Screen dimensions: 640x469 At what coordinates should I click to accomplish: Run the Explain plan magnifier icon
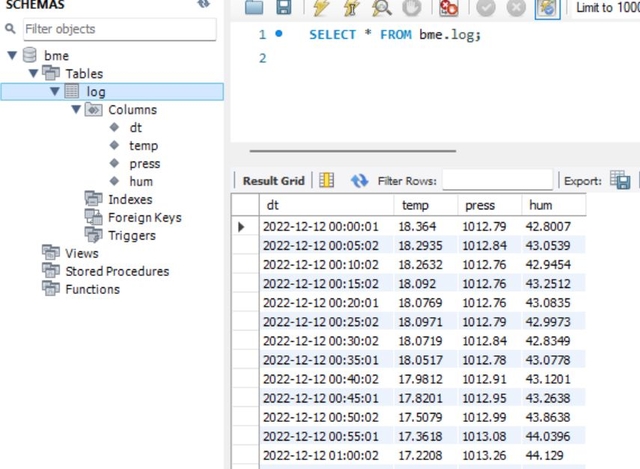pos(382,7)
